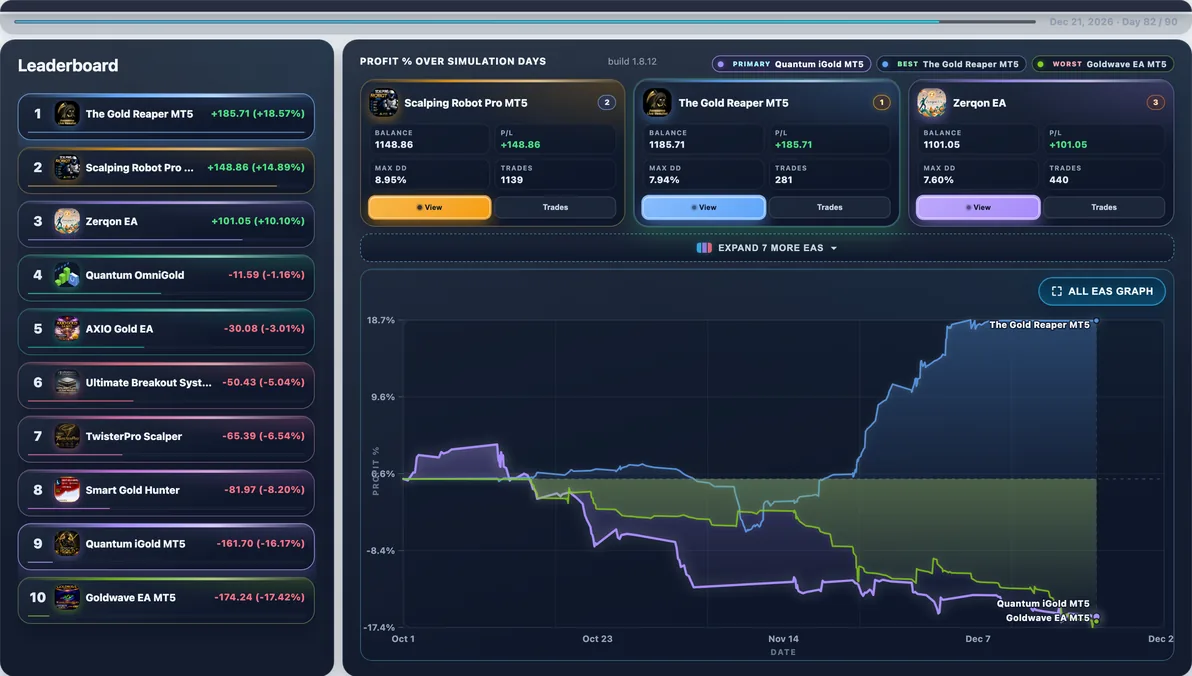Expand 7 more EAs section
This screenshot has height=676, width=1192.
767,248
